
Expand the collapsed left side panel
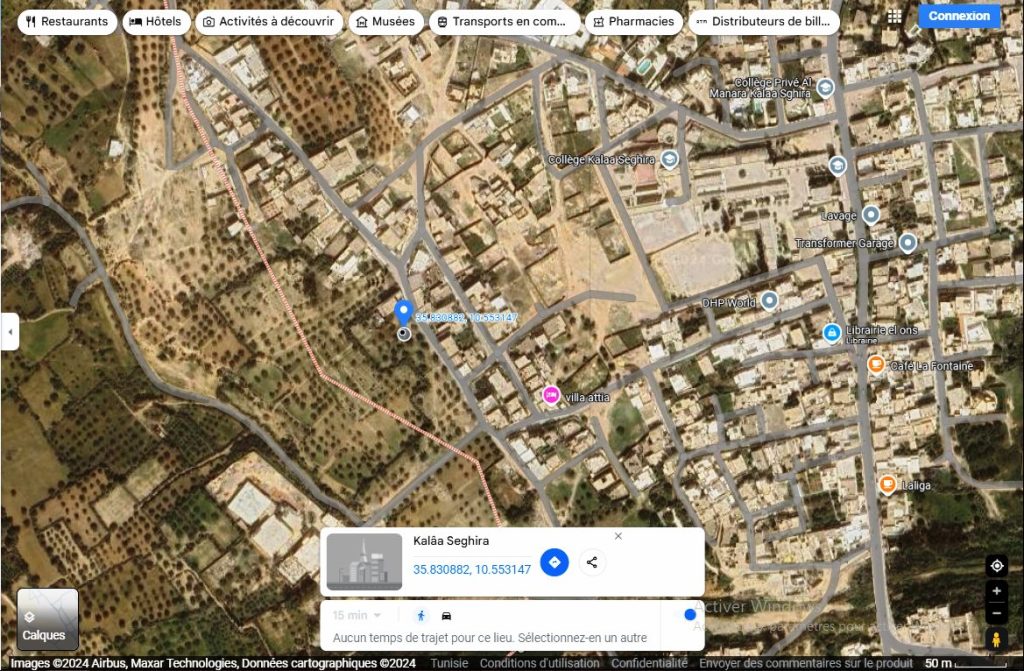(10, 331)
